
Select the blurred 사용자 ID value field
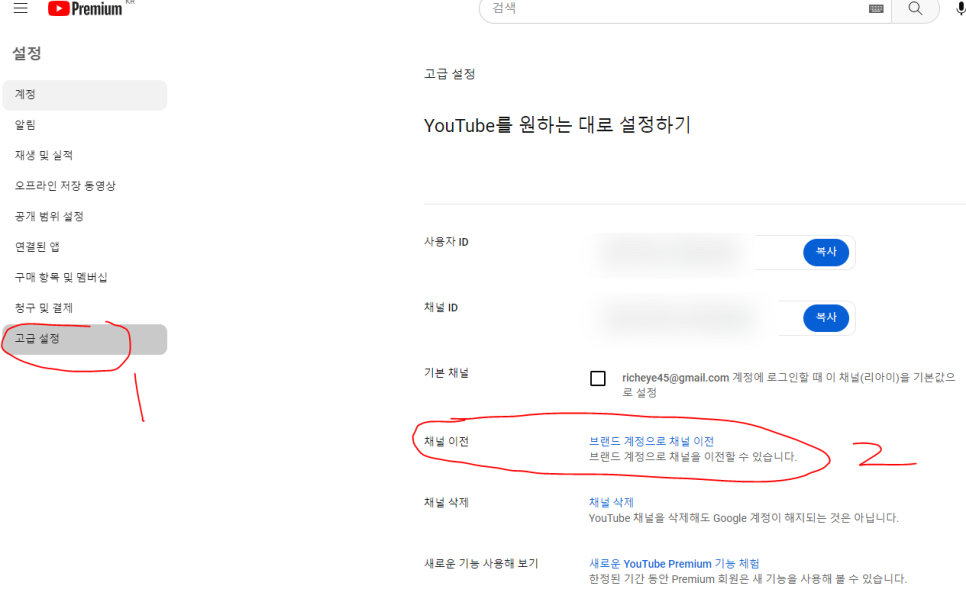pyautogui.click(x=672, y=252)
